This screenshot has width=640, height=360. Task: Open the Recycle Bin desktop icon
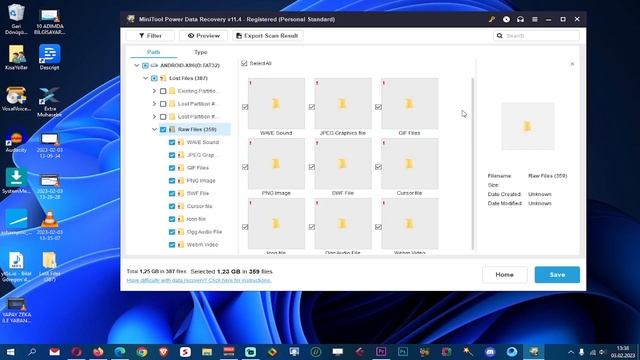point(16,19)
